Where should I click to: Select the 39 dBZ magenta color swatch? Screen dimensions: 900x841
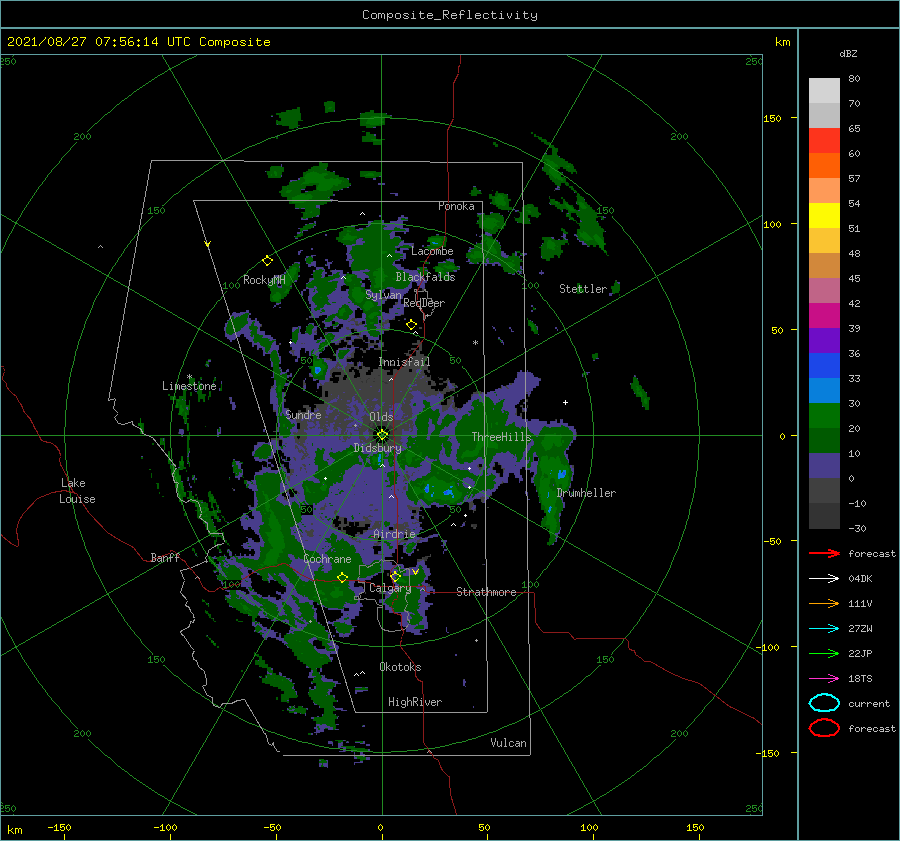tap(824, 315)
